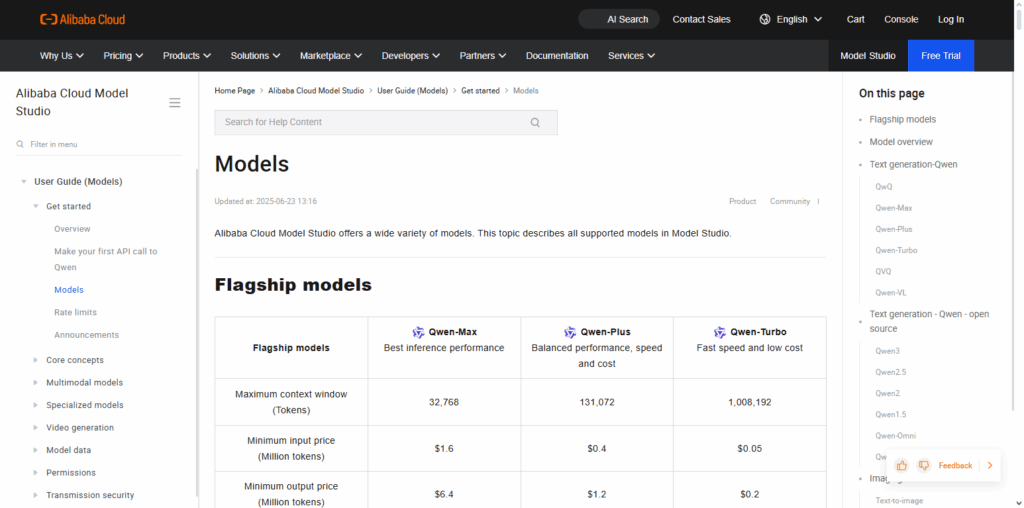Jump to Model overview in On this page

[x=901, y=142]
